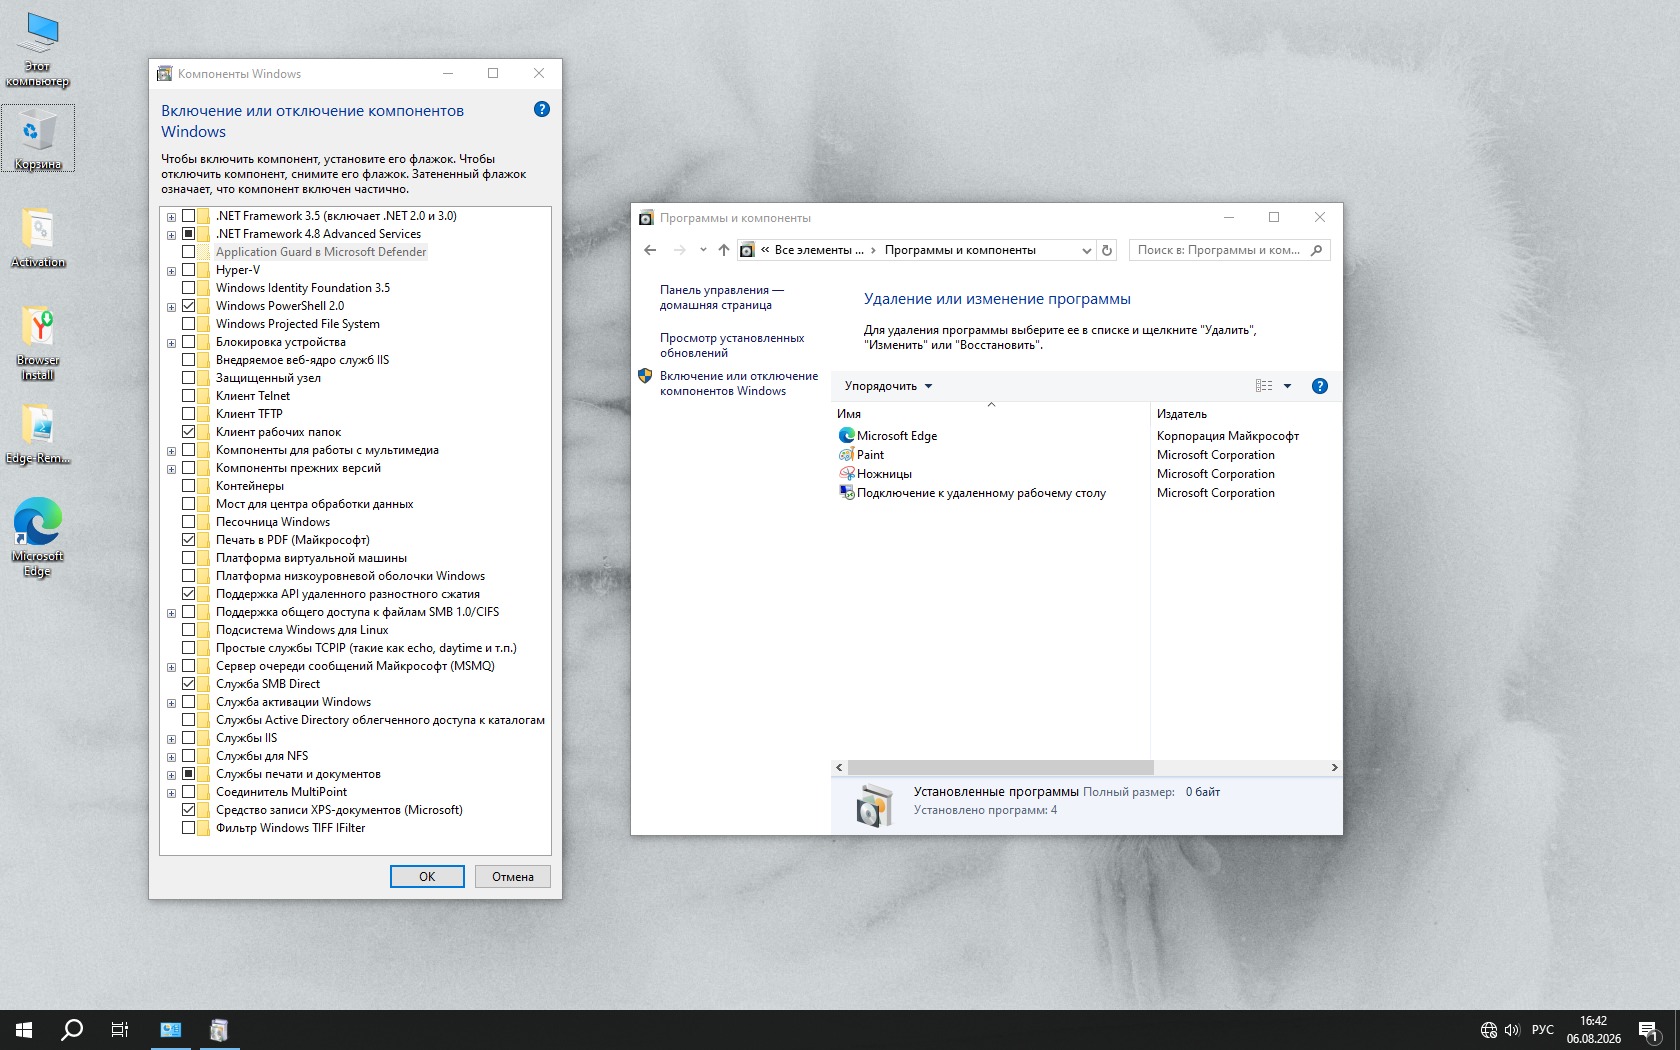This screenshot has width=1680, height=1050.
Task: Open the 'Этот компьютер' desktop icon
Action: tap(37, 50)
